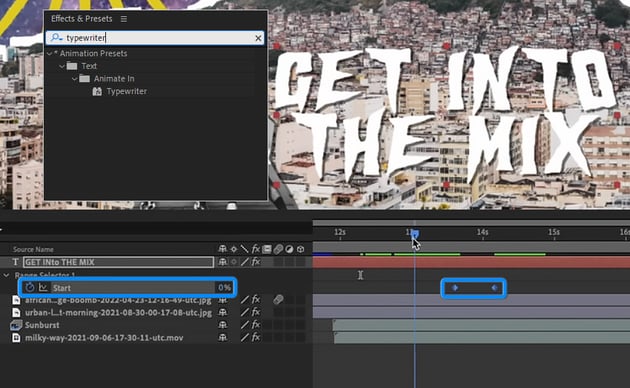Click the Source Name column header
Screen dimensions: 630x388
[33, 249]
